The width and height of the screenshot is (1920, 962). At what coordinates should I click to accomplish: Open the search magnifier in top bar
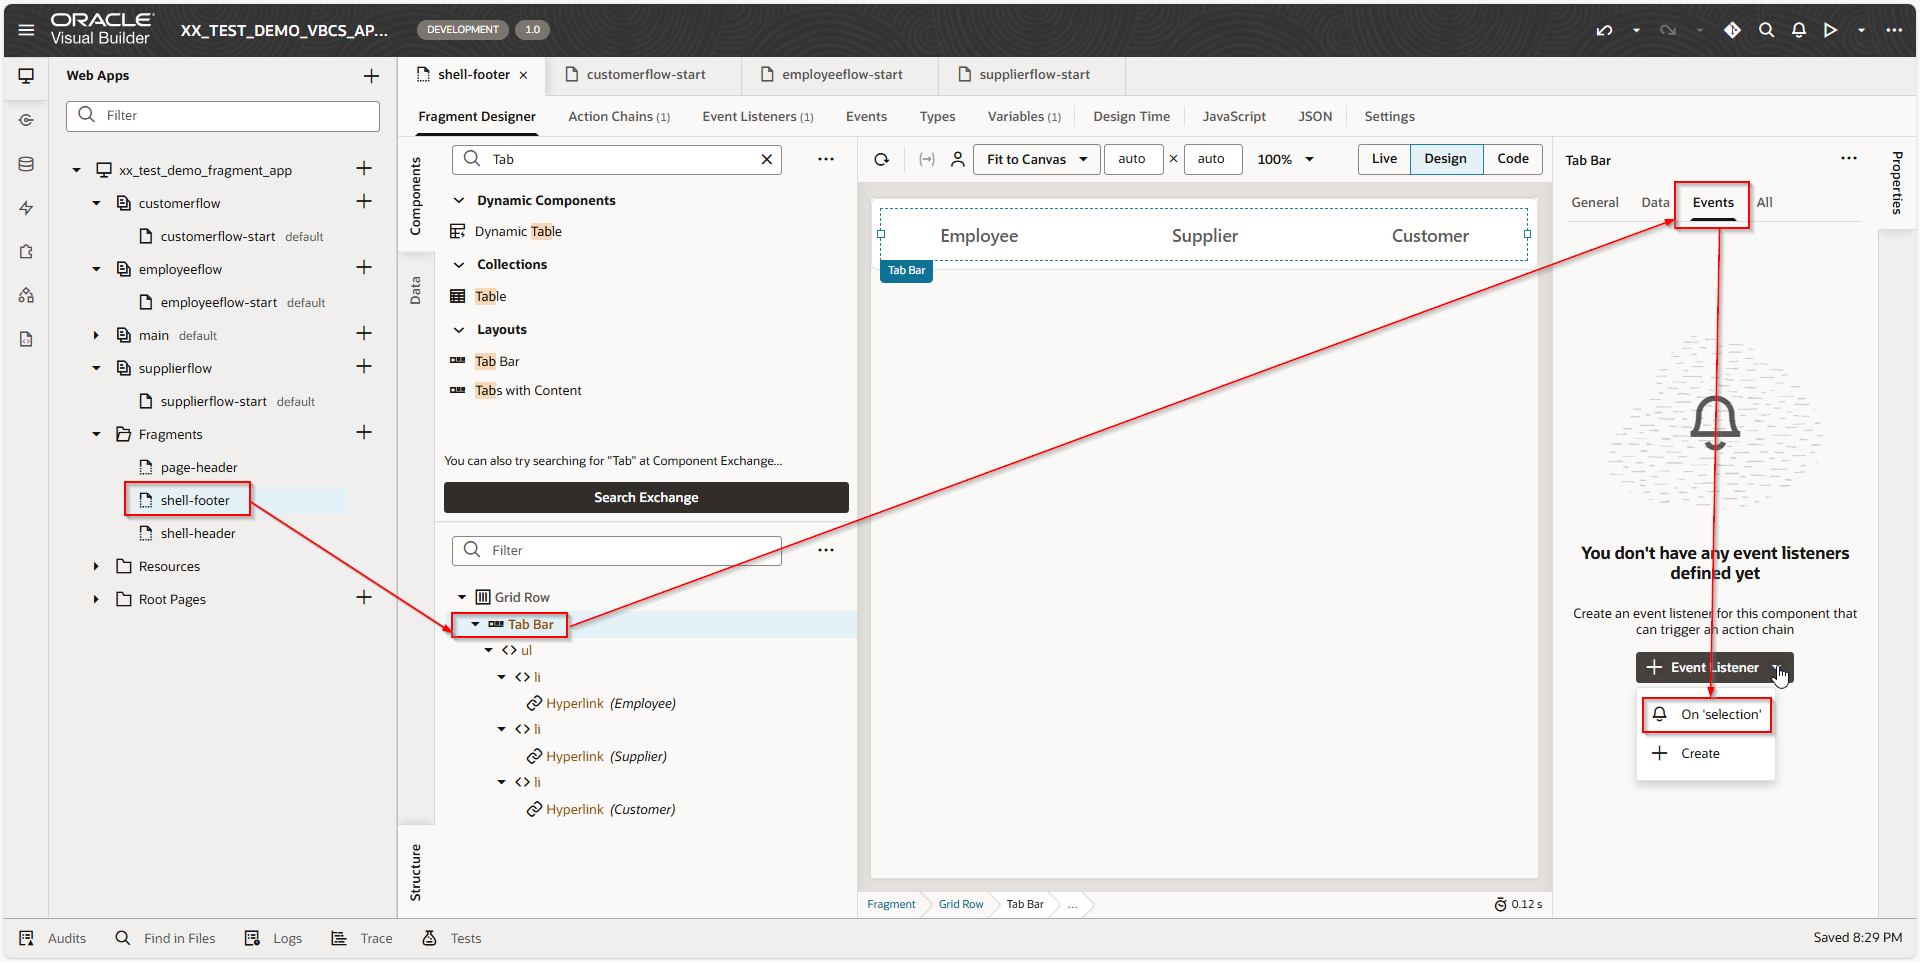pos(1767,30)
